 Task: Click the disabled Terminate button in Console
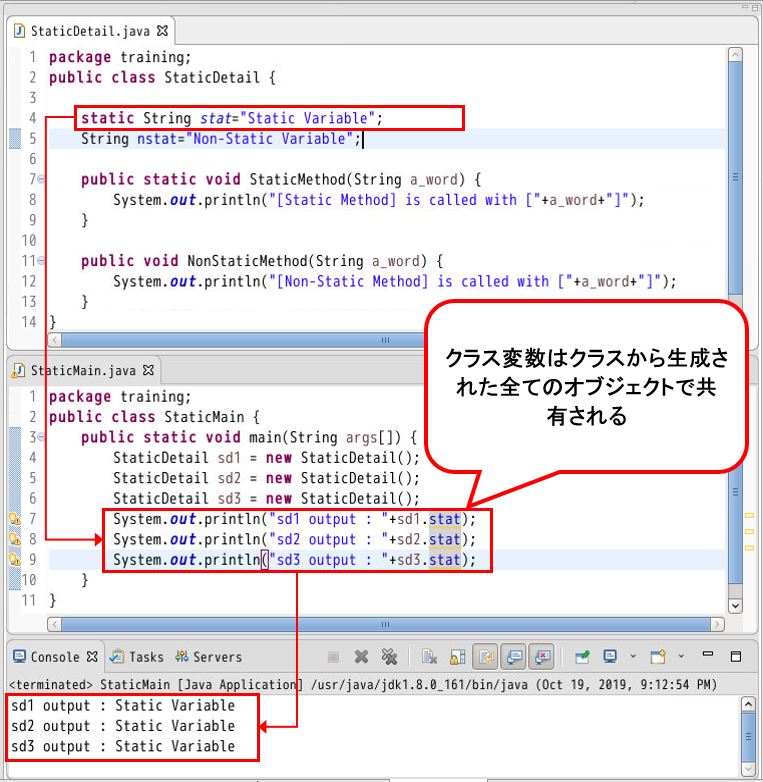click(333, 657)
